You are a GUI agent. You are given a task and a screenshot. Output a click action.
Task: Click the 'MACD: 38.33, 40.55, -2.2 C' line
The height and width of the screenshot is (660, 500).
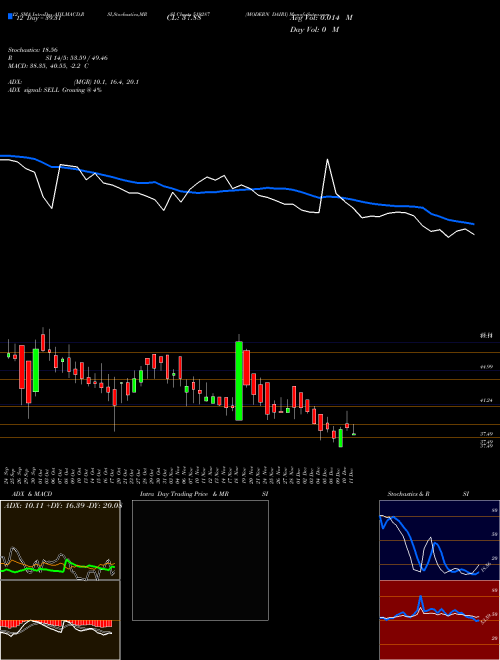click(48, 66)
